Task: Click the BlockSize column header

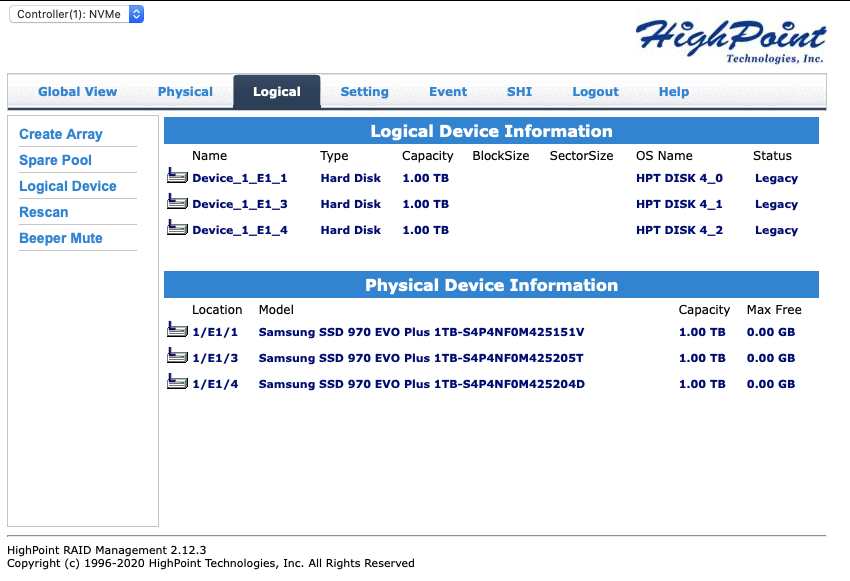Action: pyautogui.click(x=500, y=156)
